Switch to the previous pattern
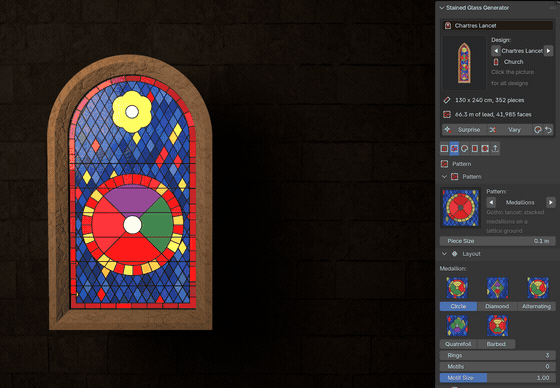 (x=491, y=203)
